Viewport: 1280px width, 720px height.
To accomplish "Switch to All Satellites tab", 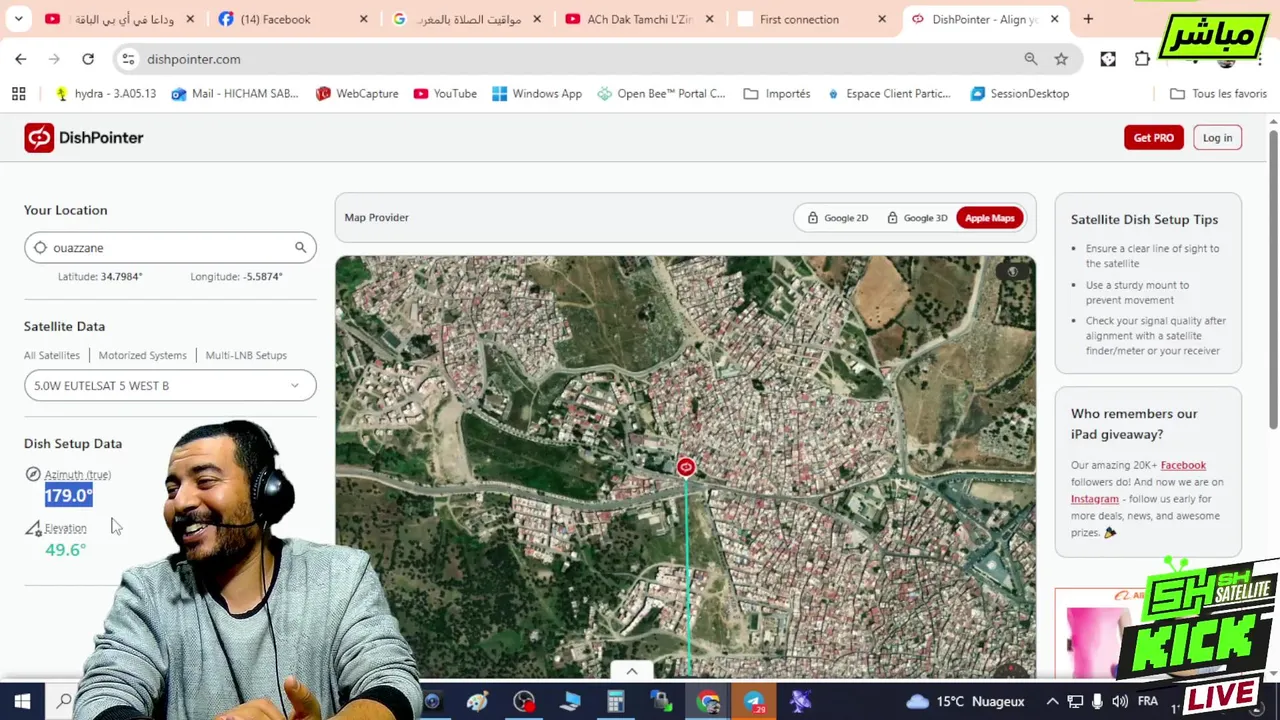I will pos(52,355).
